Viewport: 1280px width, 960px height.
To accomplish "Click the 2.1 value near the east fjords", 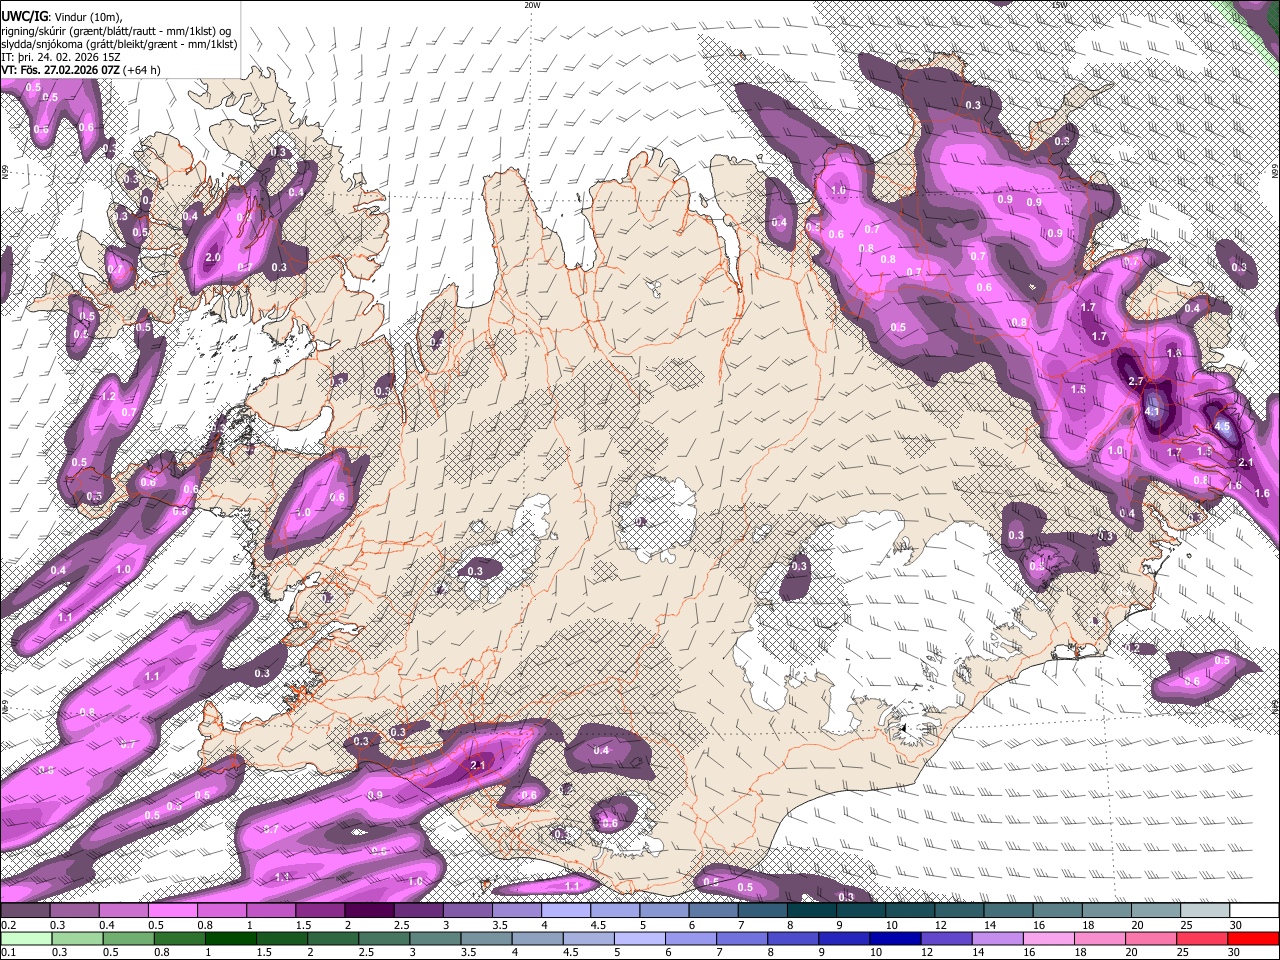I will pos(1245,462).
